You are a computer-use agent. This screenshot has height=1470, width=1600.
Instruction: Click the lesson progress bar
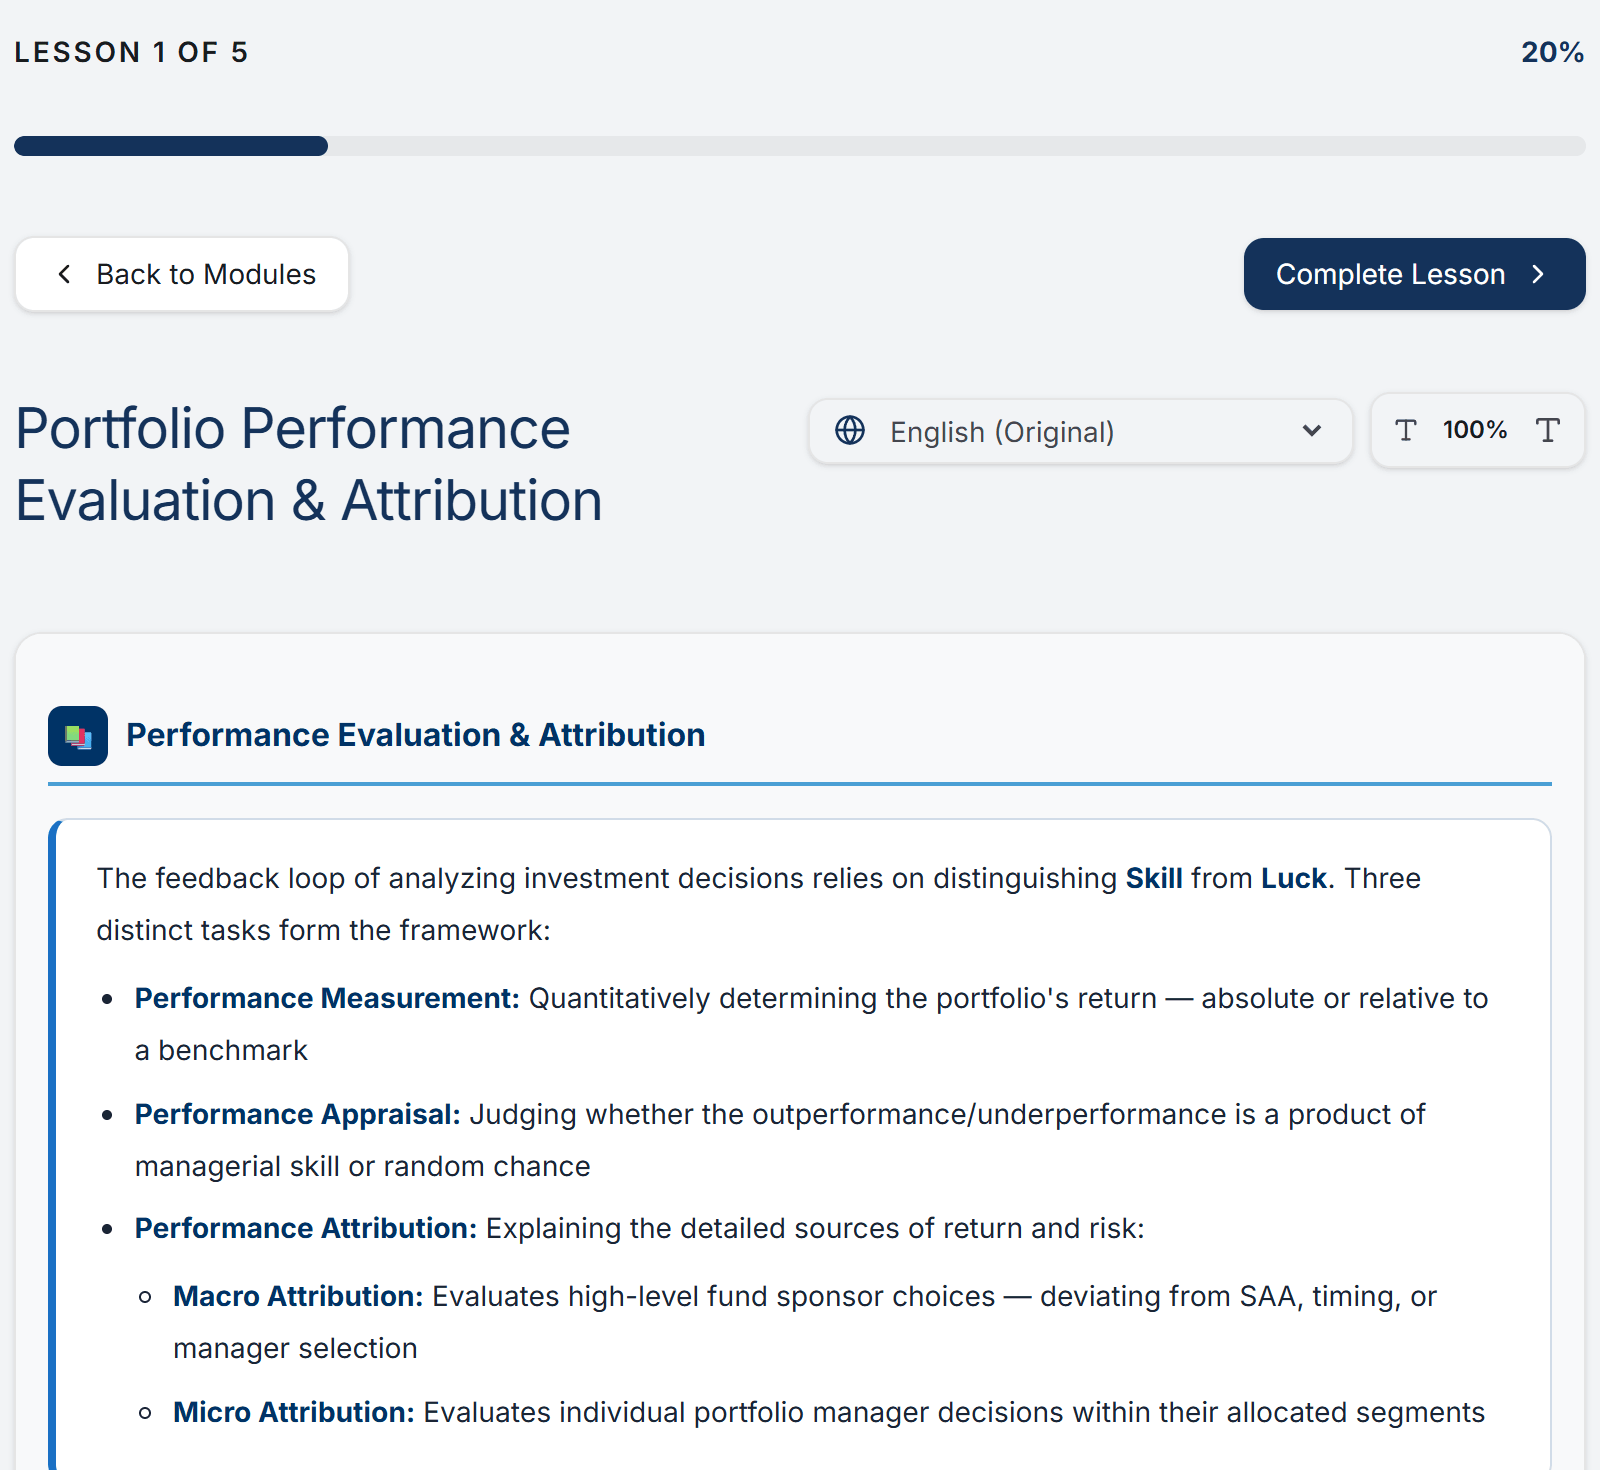[800, 146]
